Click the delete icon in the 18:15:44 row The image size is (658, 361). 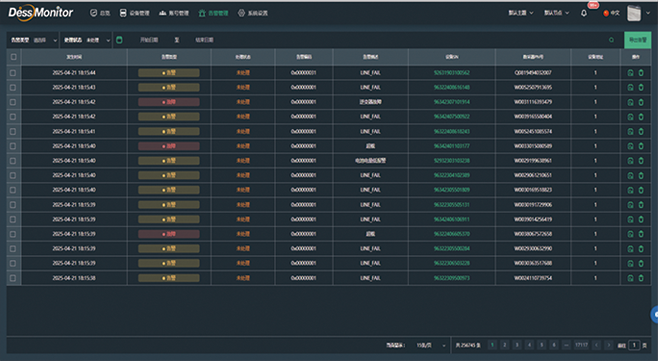641,73
